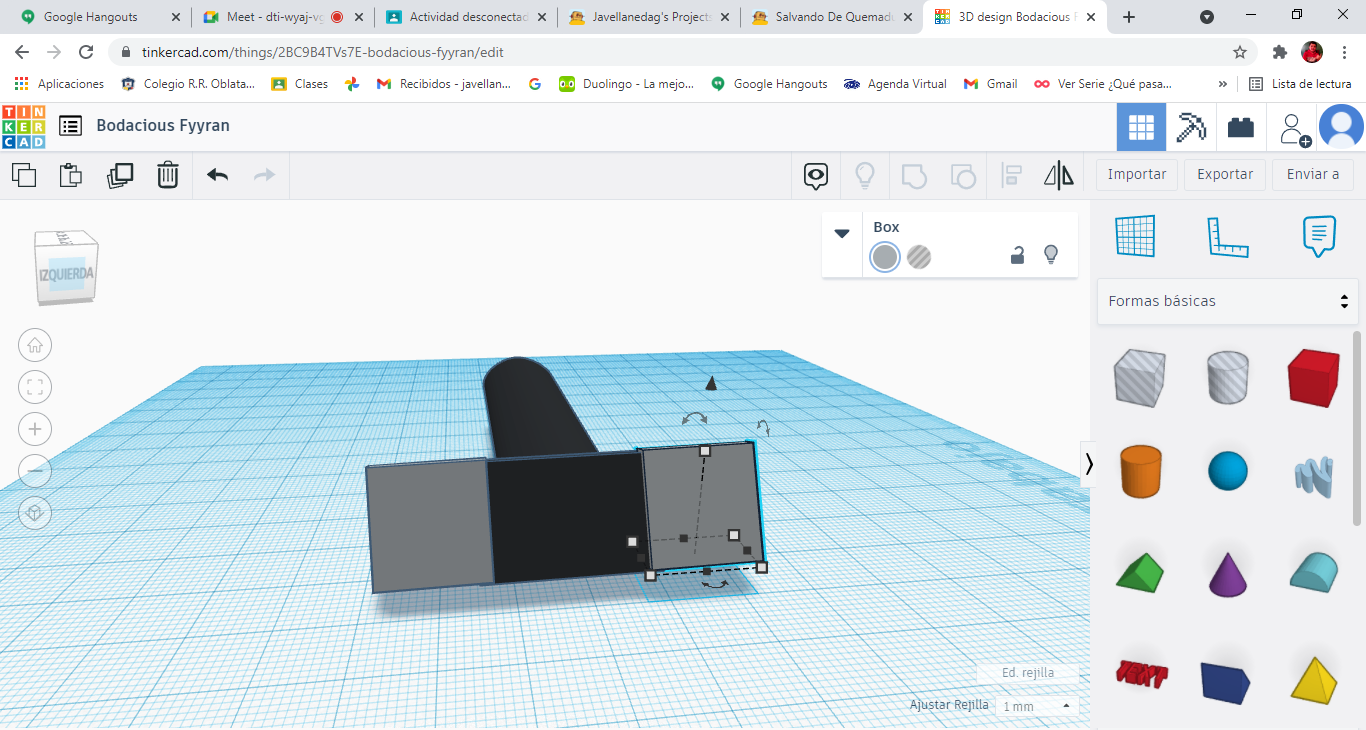Select the Workplane tool
Image resolution: width=1366 pixels, height=730 pixels.
[1135, 236]
